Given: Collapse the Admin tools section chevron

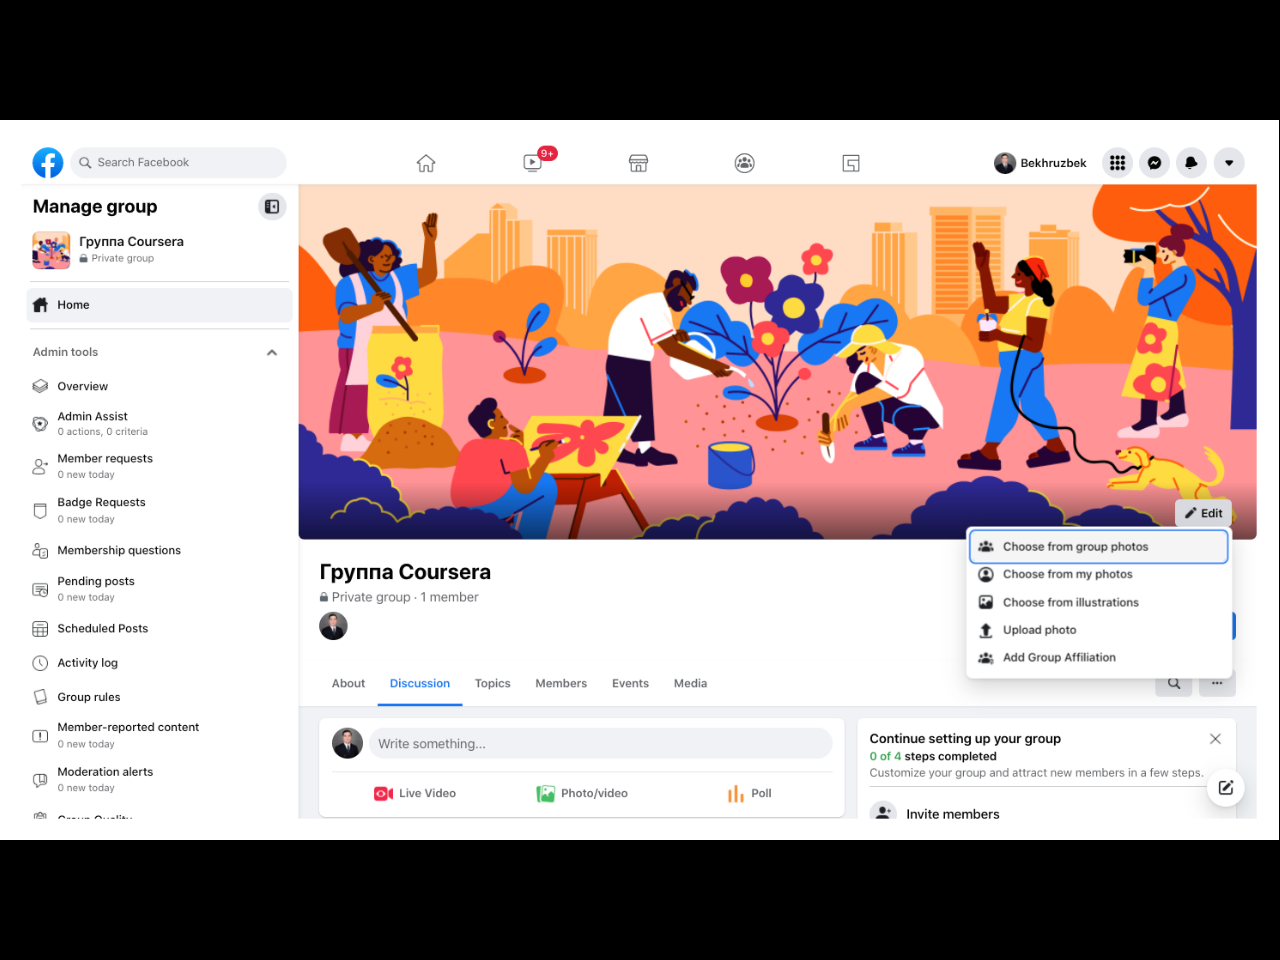Looking at the screenshot, I should 272,352.
